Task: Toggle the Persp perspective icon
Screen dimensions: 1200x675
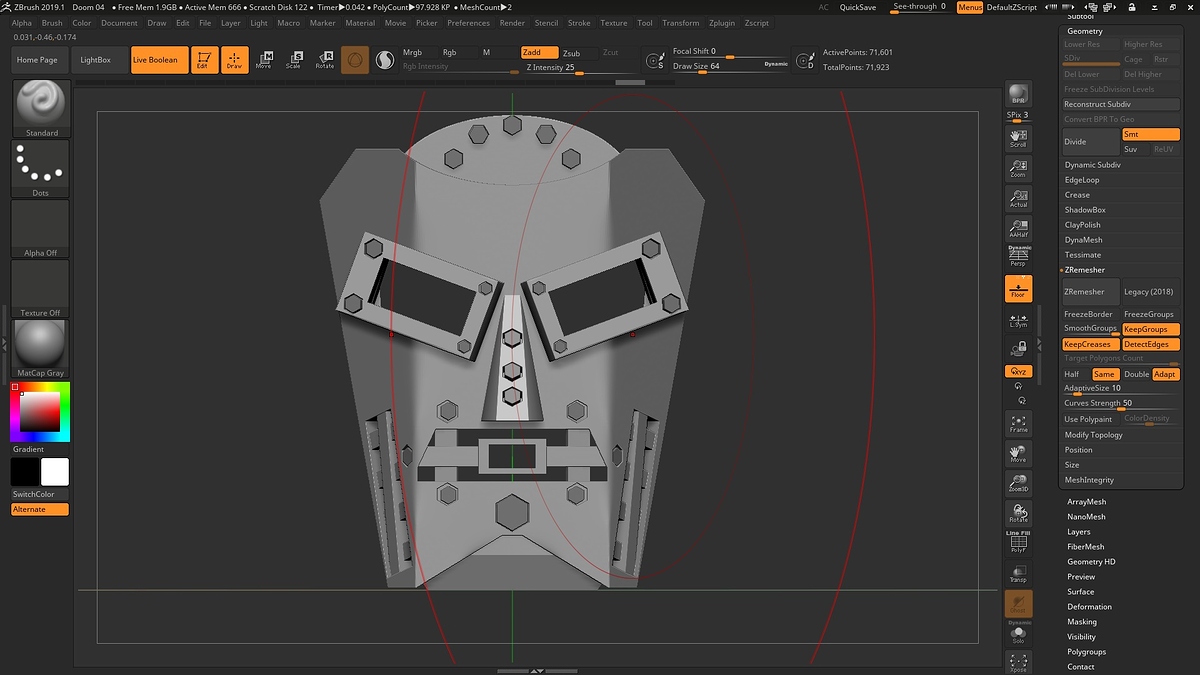Action: pyautogui.click(x=1018, y=257)
